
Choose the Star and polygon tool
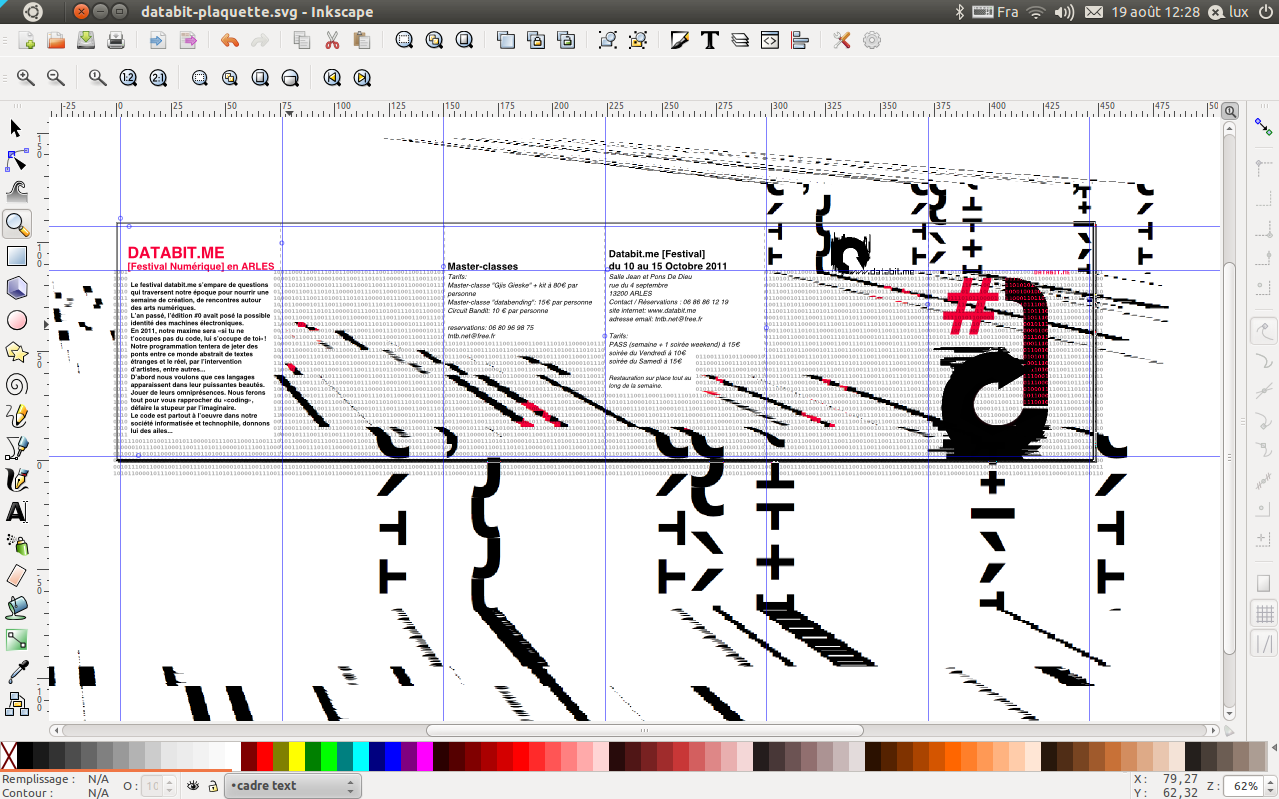[x=16, y=352]
